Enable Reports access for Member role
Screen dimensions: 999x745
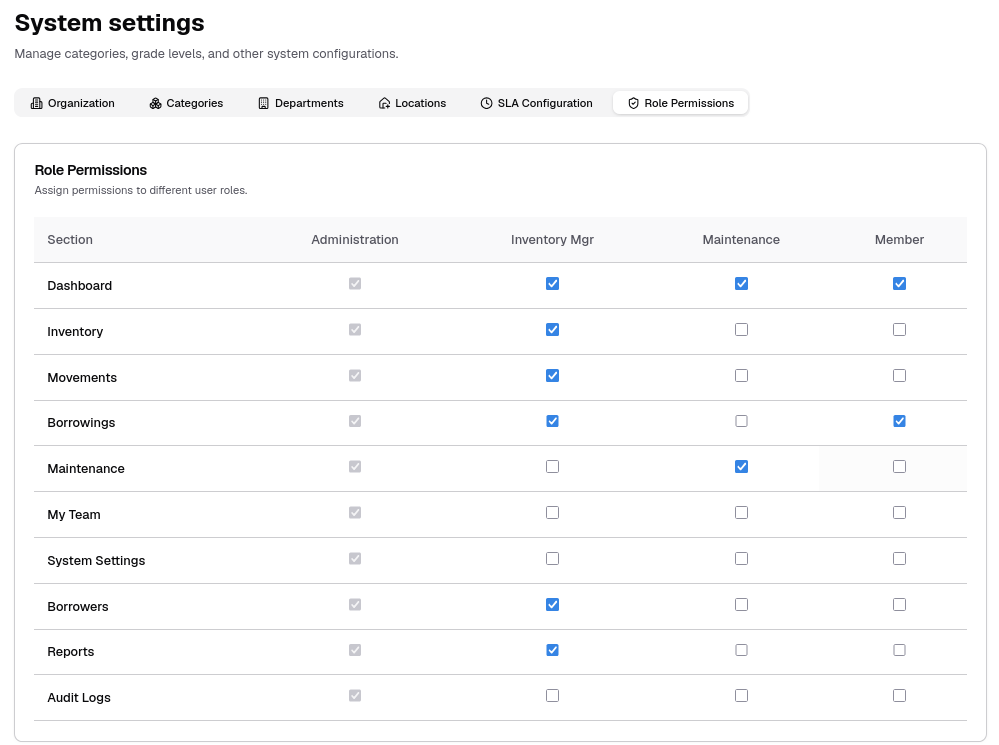[x=899, y=649]
